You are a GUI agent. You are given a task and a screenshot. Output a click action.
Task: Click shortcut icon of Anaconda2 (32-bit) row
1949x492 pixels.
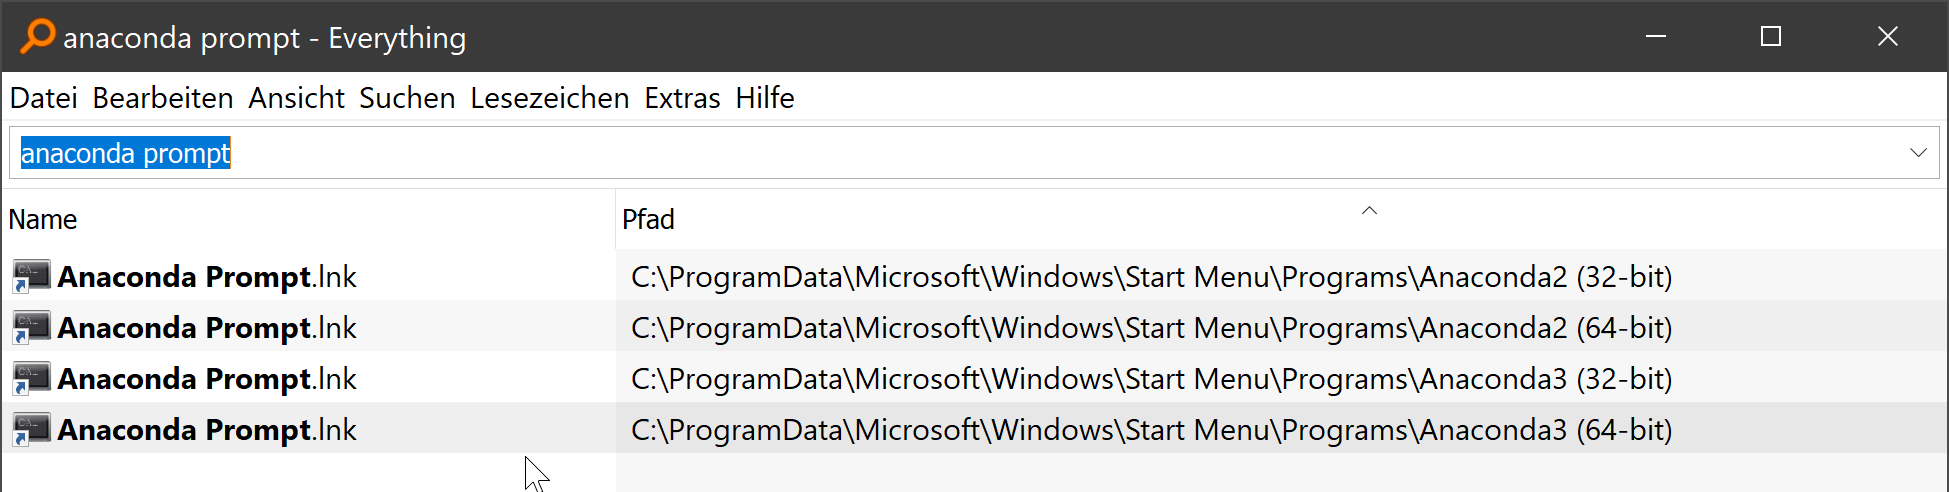click(x=31, y=277)
